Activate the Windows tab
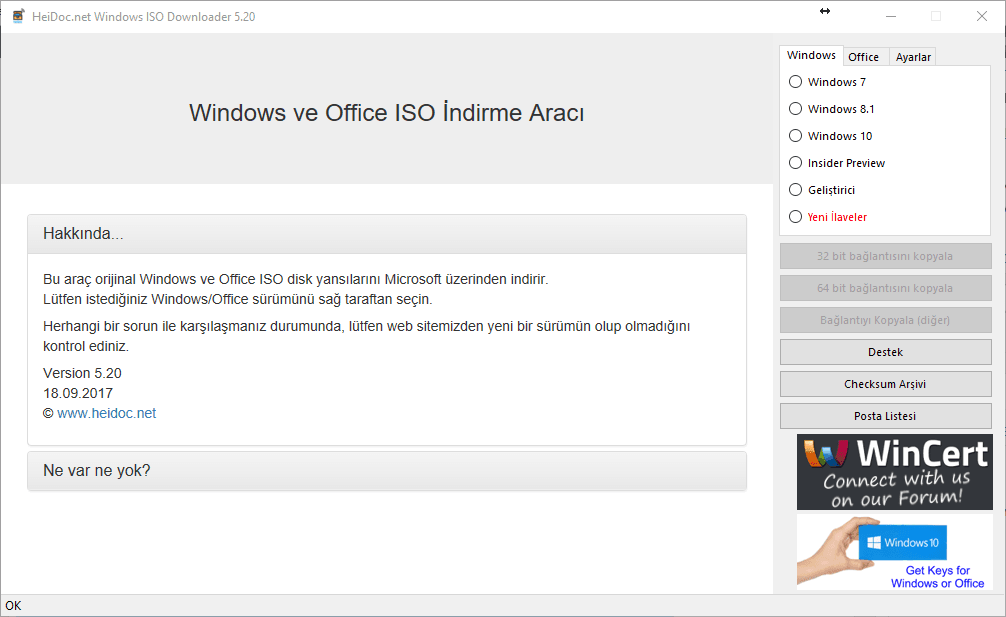The width and height of the screenshot is (1006, 617). coord(812,55)
